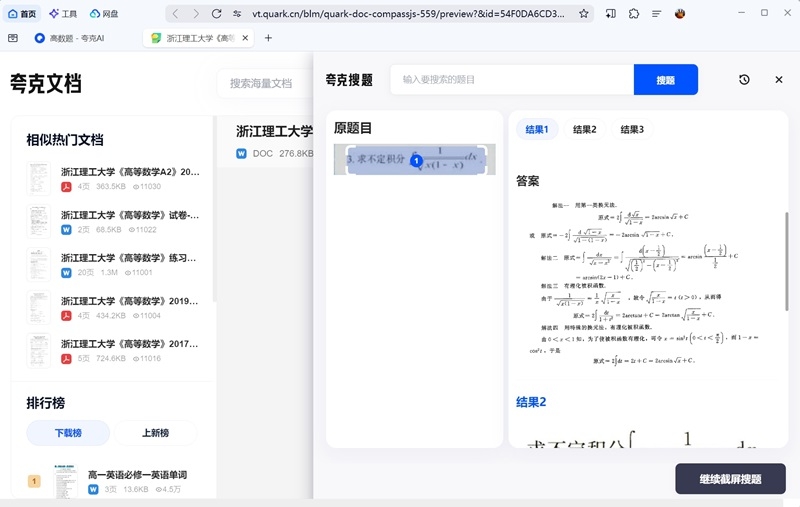Open the user profile avatar
Viewport: 800px width, 507px height.
pyautogui.click(x=680, y=14)
